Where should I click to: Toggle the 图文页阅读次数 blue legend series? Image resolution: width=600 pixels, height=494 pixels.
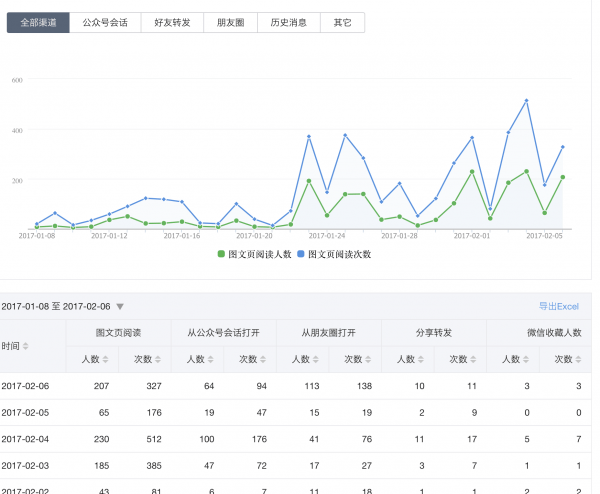point(334,254)
